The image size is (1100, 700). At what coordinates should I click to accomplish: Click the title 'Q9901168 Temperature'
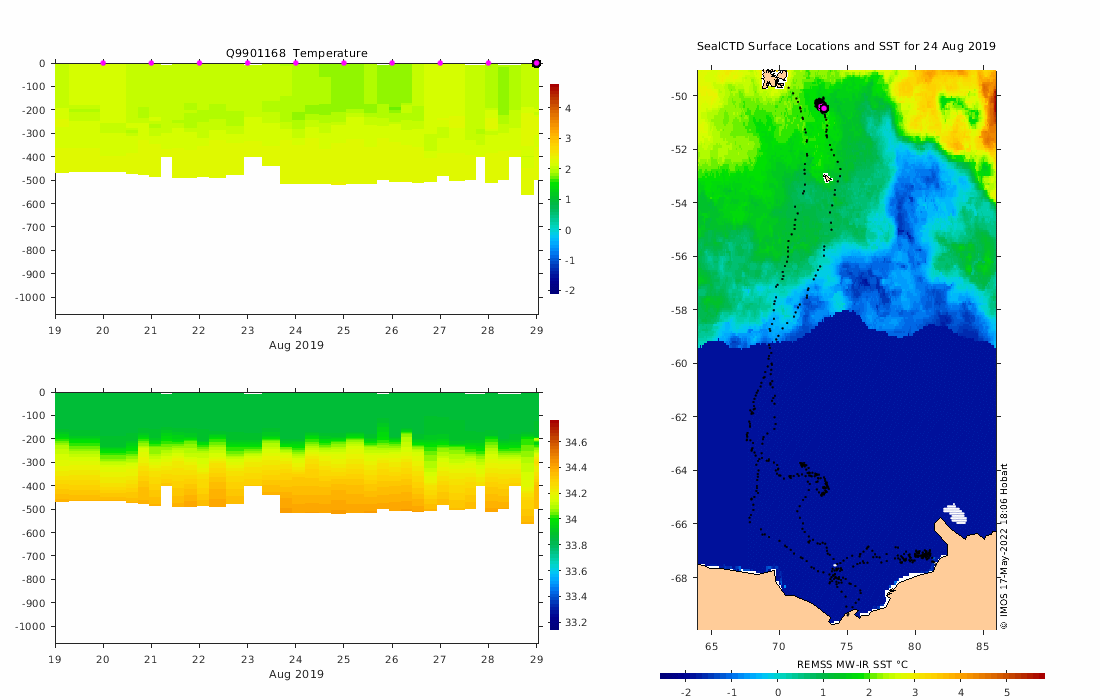pyautogui.click(x=297, y=53)
